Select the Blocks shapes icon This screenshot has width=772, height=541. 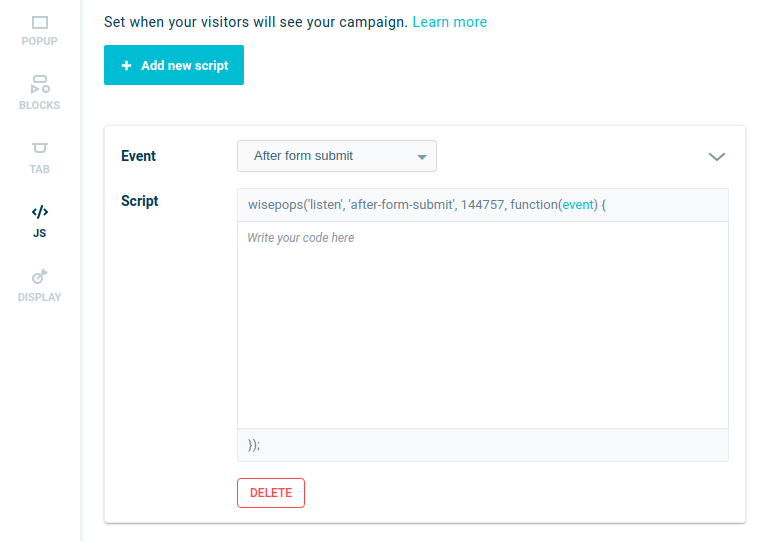point(40,84)
